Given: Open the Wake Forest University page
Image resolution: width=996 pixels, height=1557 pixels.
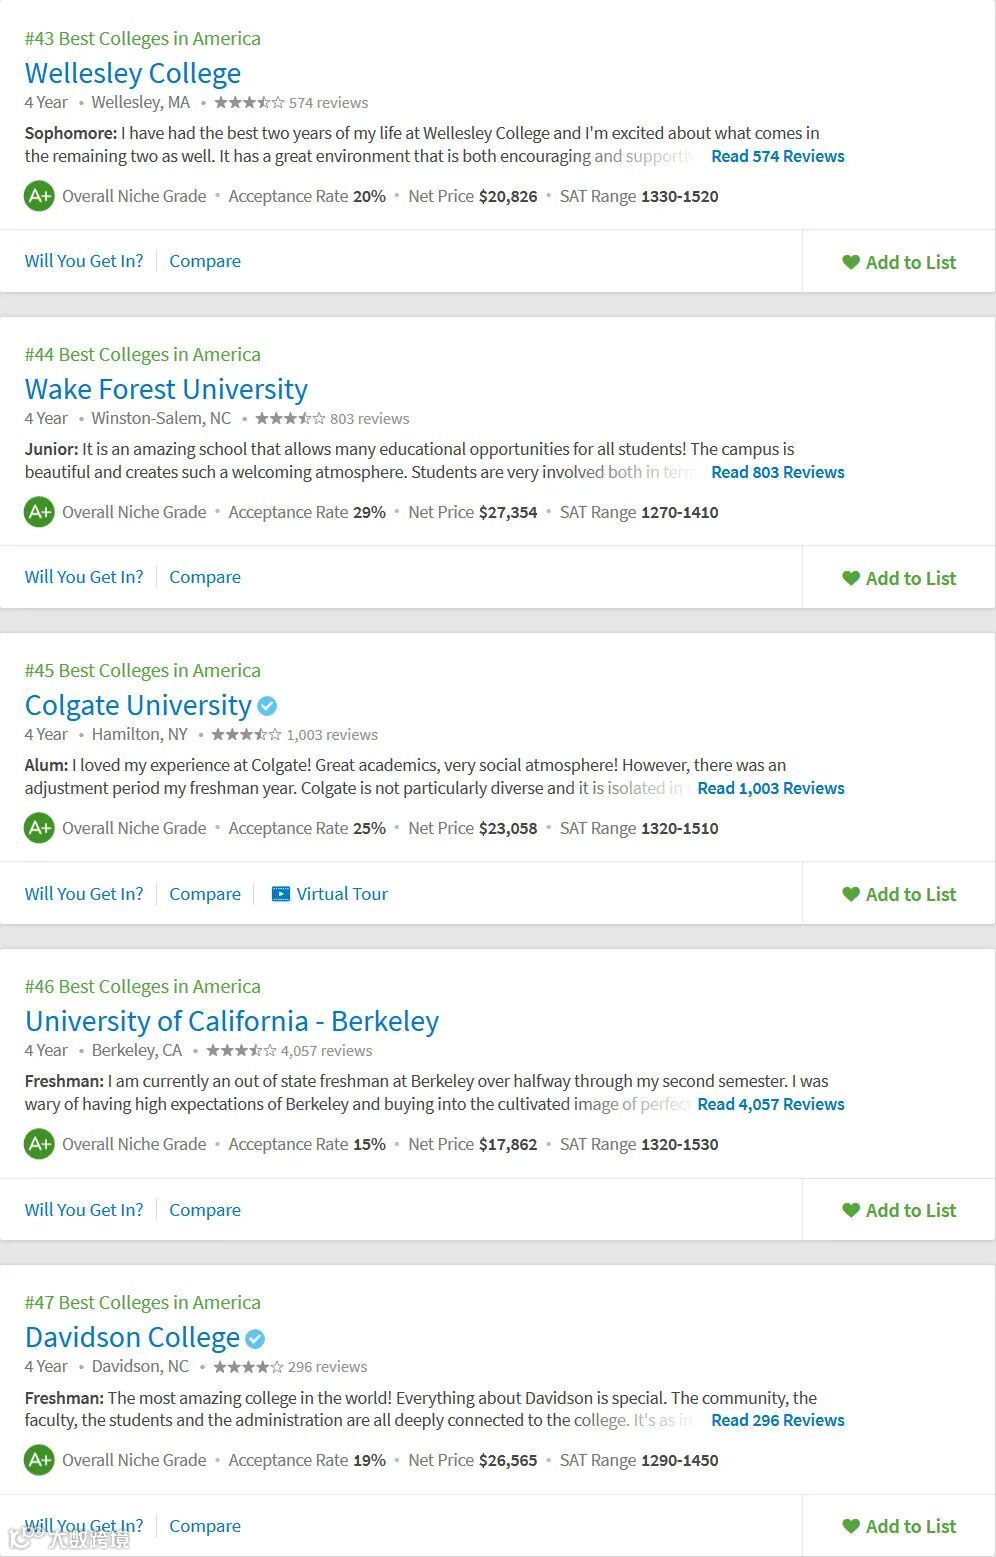Looking at the screenshot, I should pyautogui.click(x=166, y=389).
